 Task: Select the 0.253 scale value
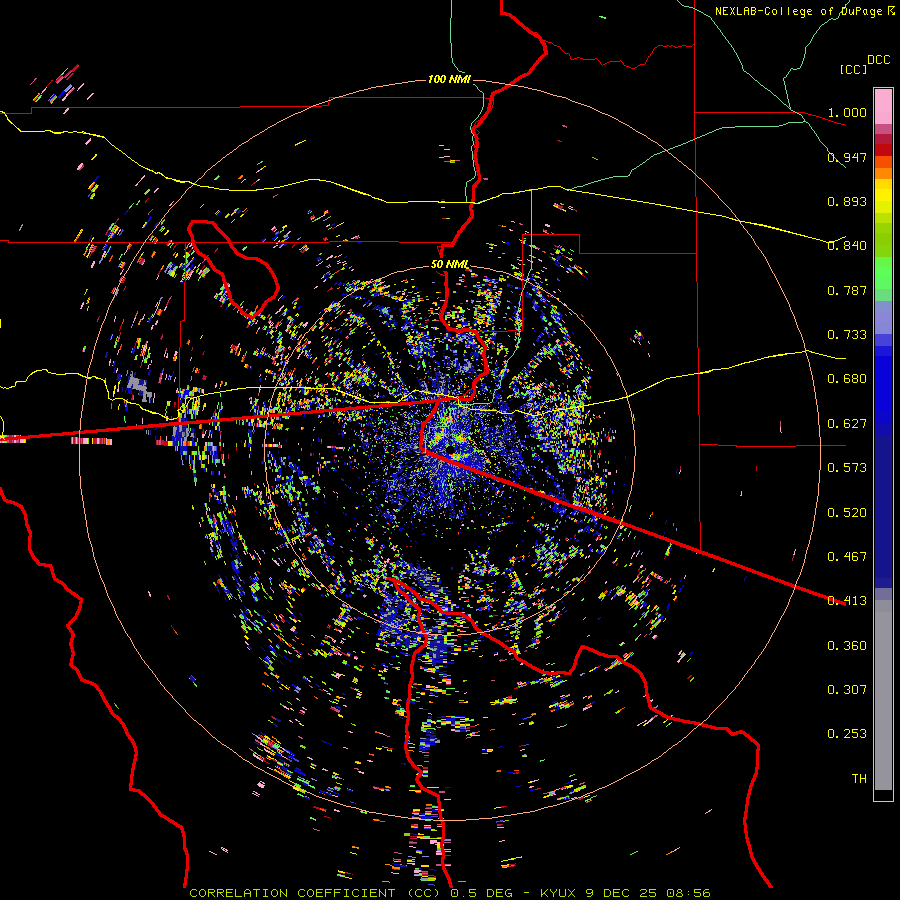(847, 734)
